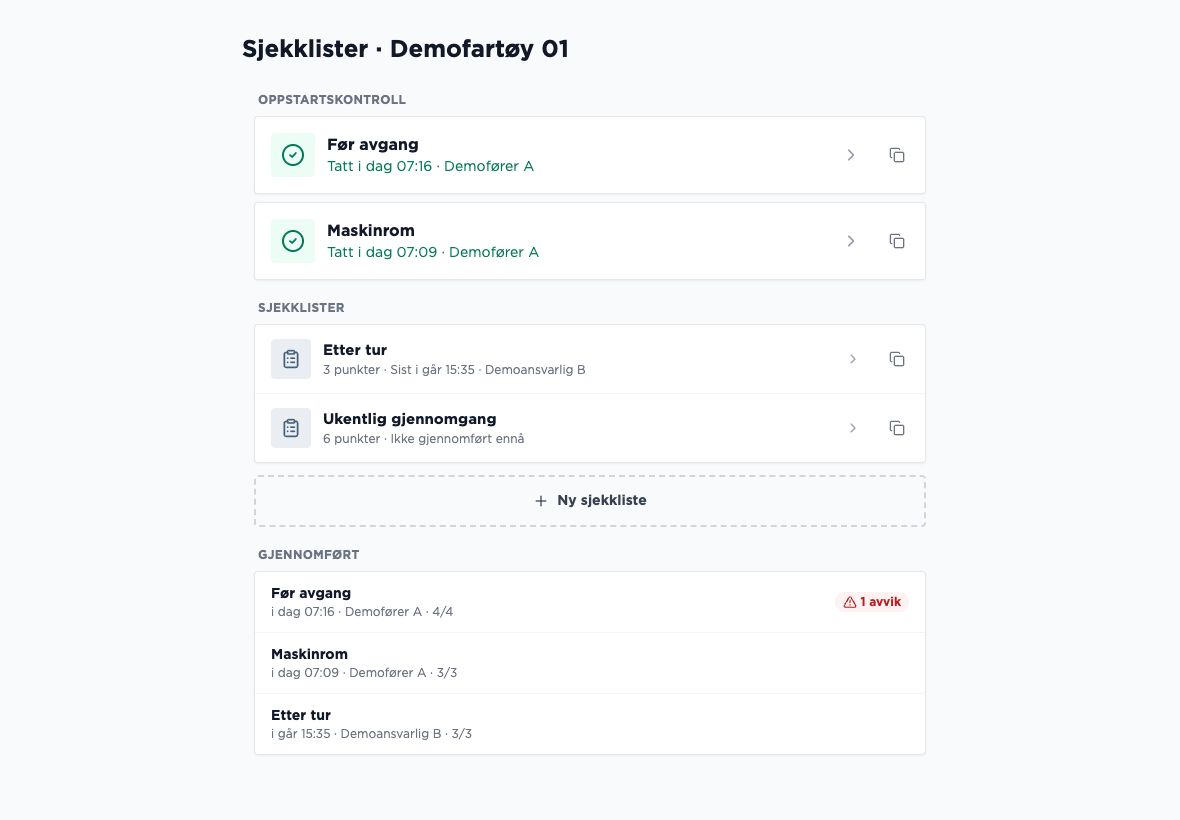Open completed Før avgang entry from 07:16
Viewport: 1180px width, 820px height.
590,602
